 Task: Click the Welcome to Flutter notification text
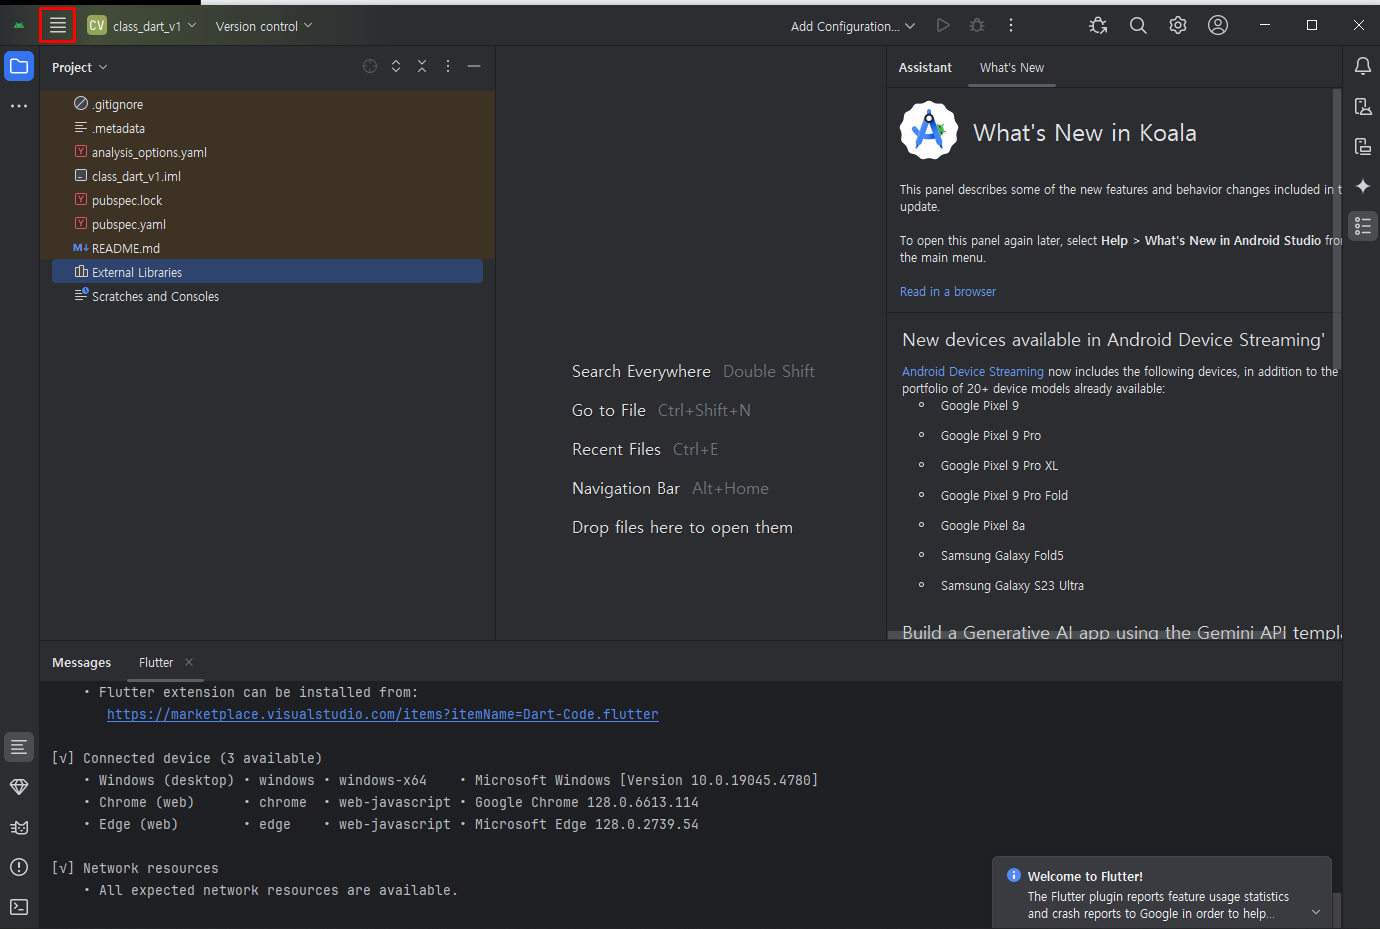[x=1158, y=905]
